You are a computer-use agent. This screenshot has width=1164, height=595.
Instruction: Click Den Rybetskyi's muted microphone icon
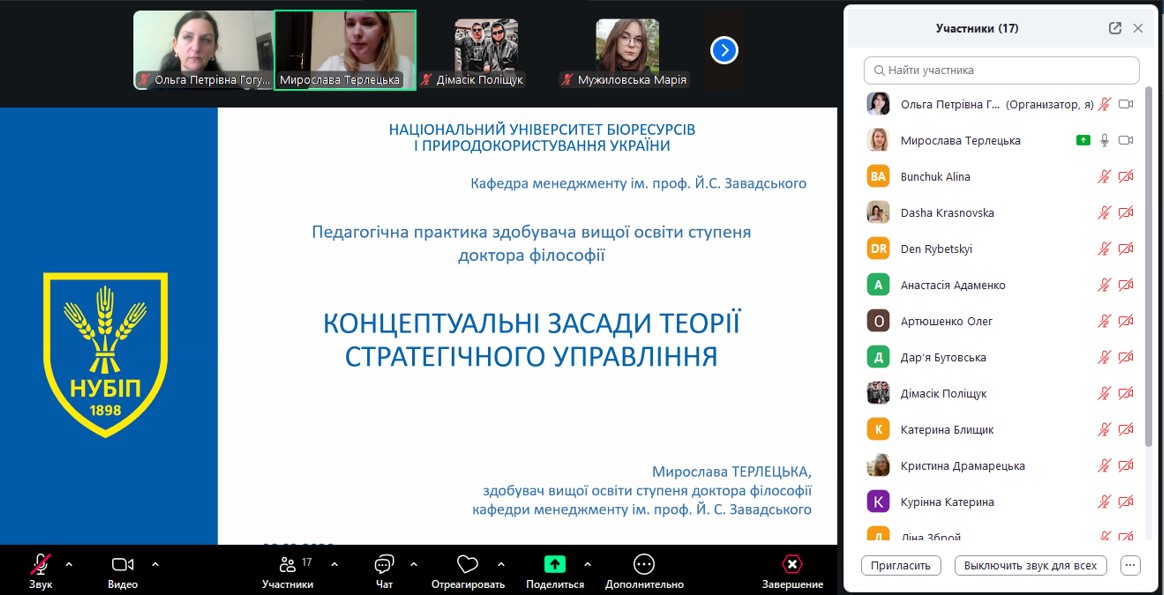[1105, 249]
